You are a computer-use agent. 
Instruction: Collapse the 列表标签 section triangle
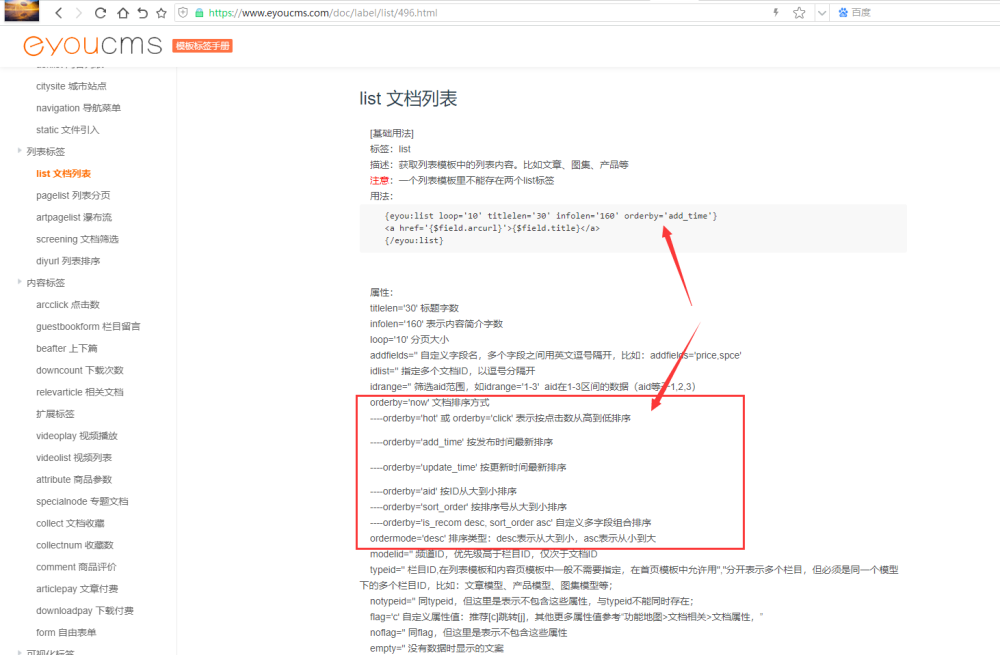point(19,151)
